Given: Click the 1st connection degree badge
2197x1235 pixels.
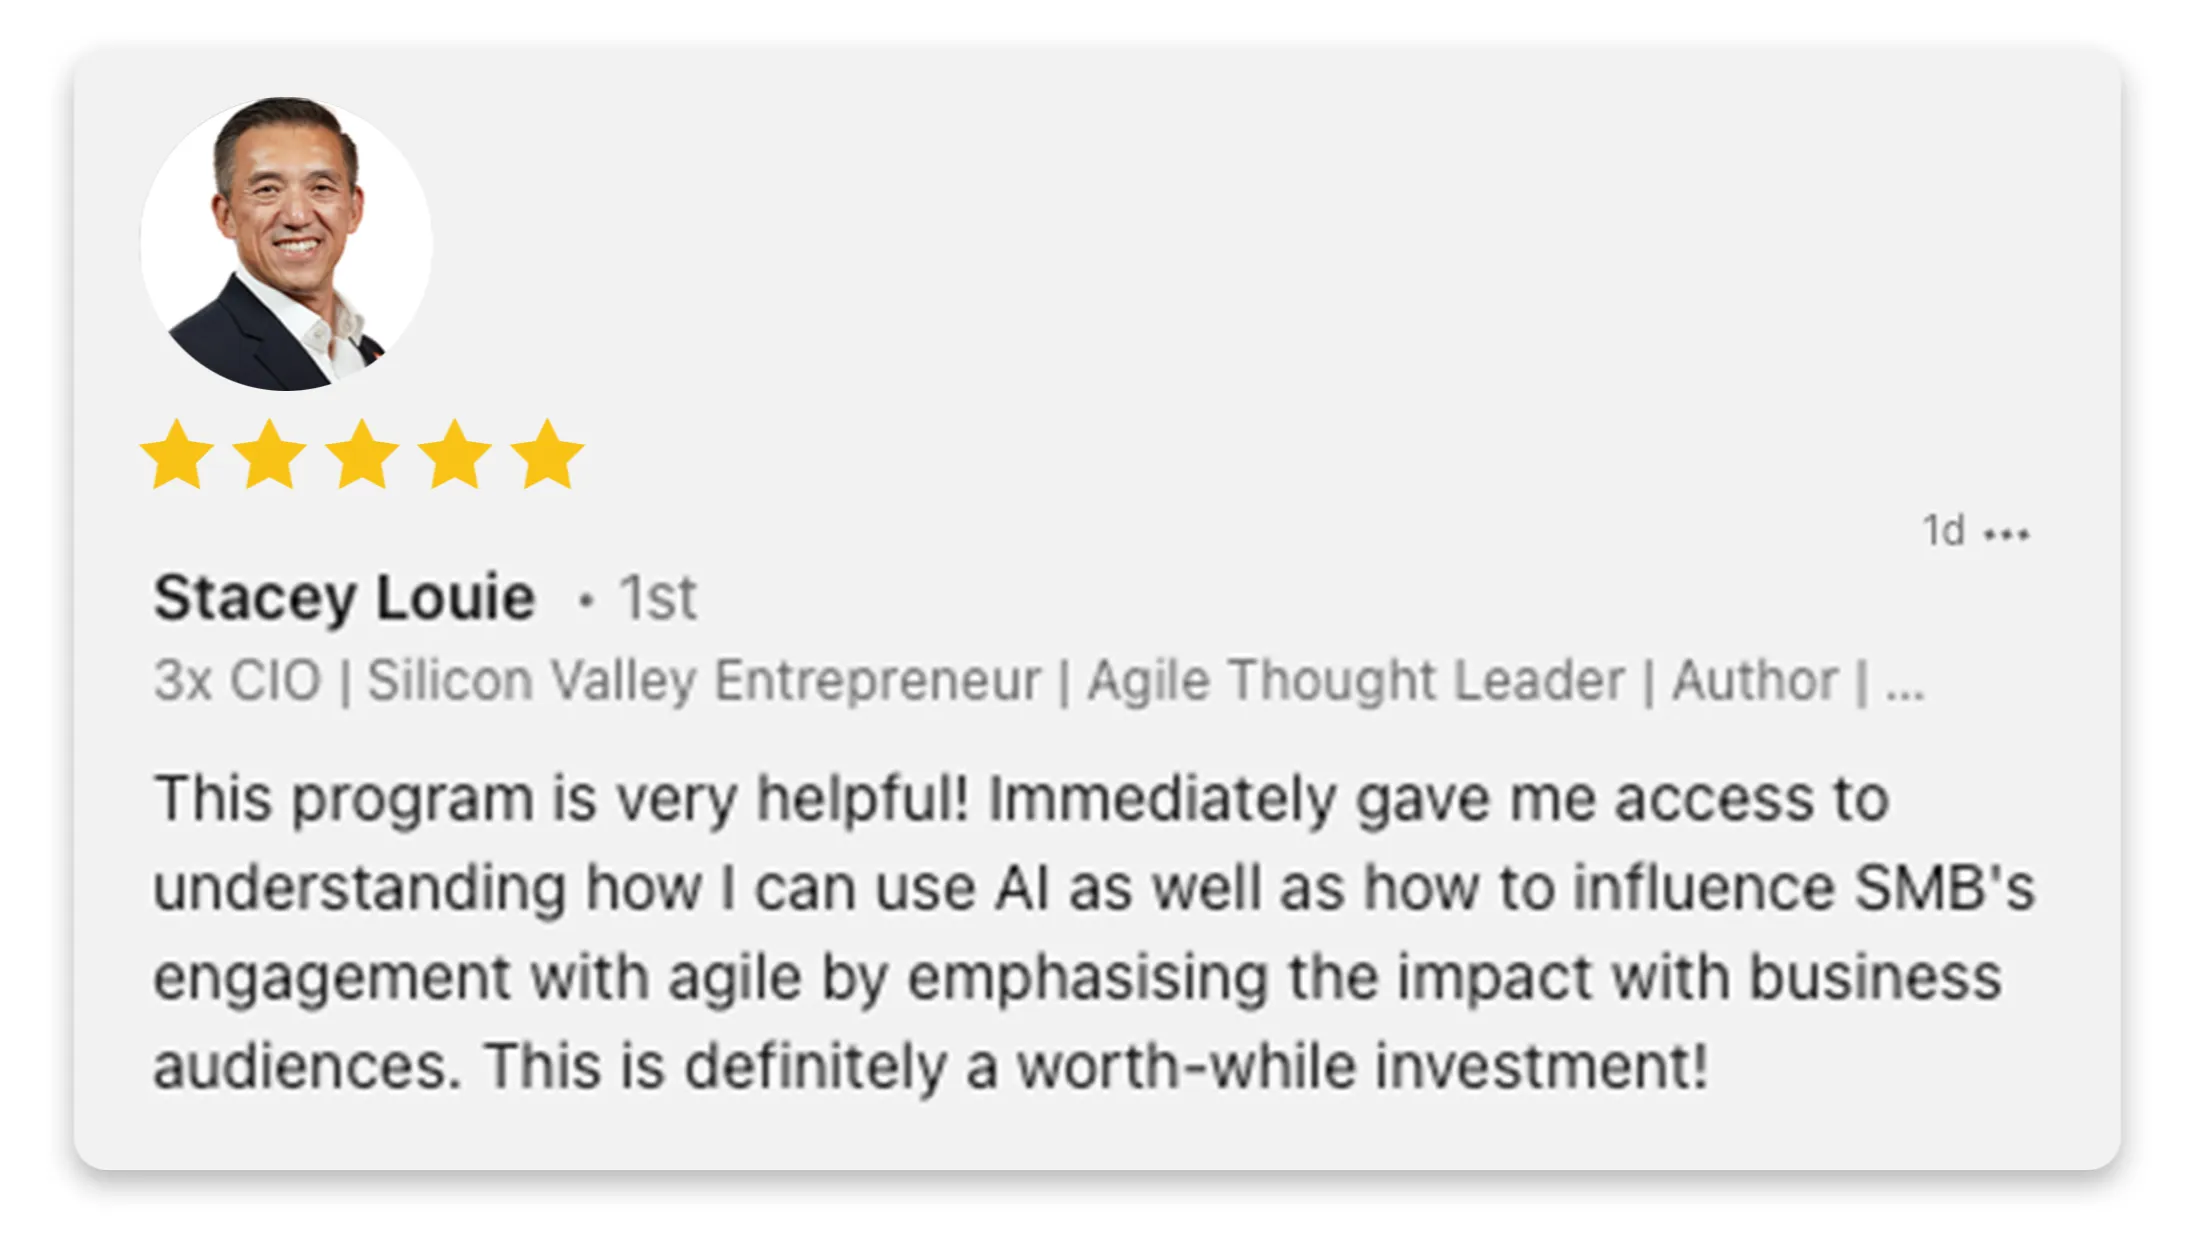Looking at the screenshot, I should tap(657, 598).
